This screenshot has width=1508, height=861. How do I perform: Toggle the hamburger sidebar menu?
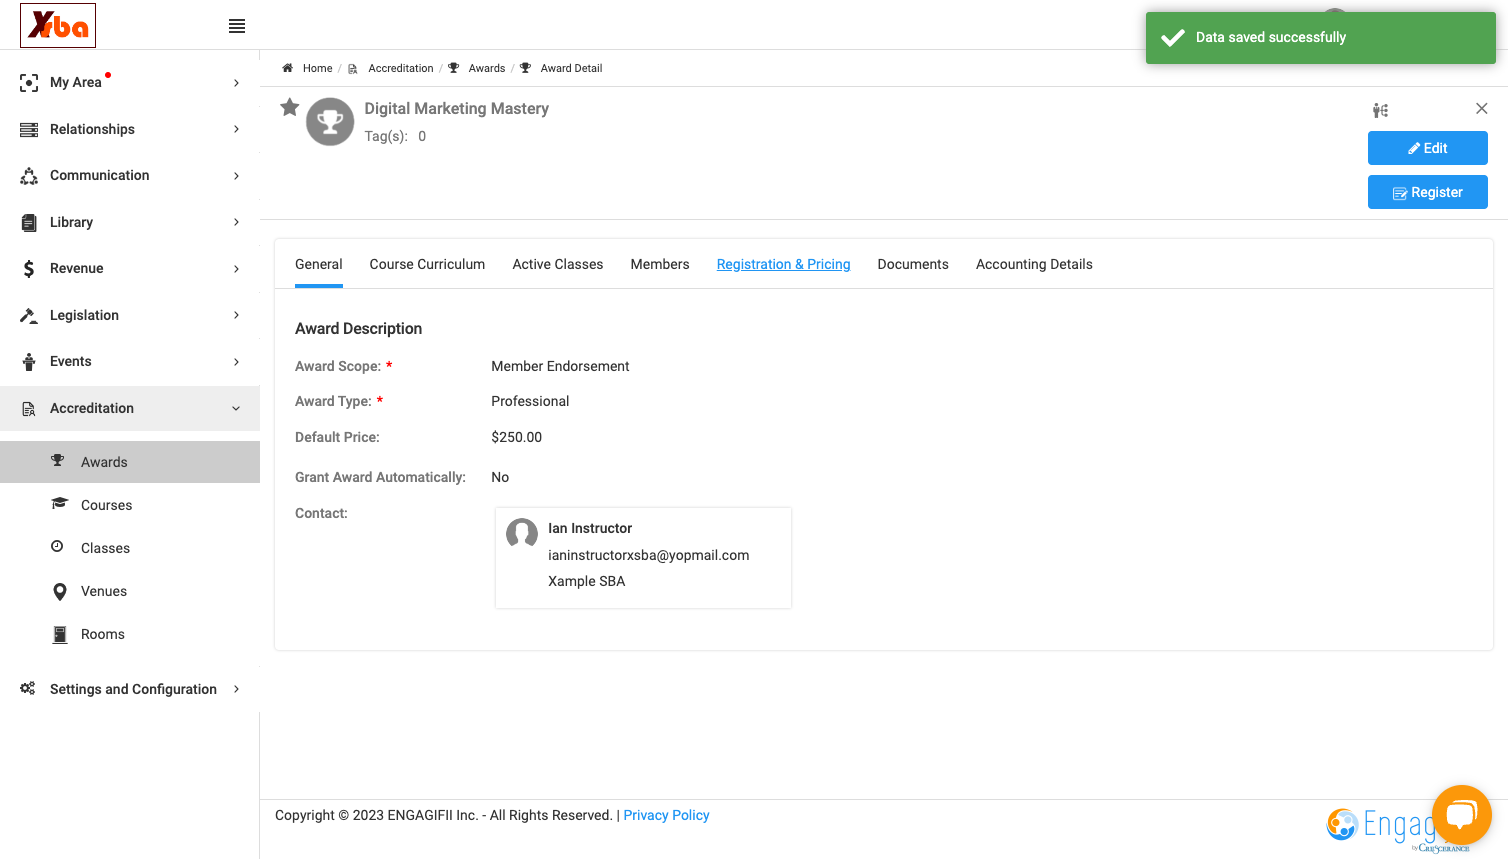click(x=237, y=26)
